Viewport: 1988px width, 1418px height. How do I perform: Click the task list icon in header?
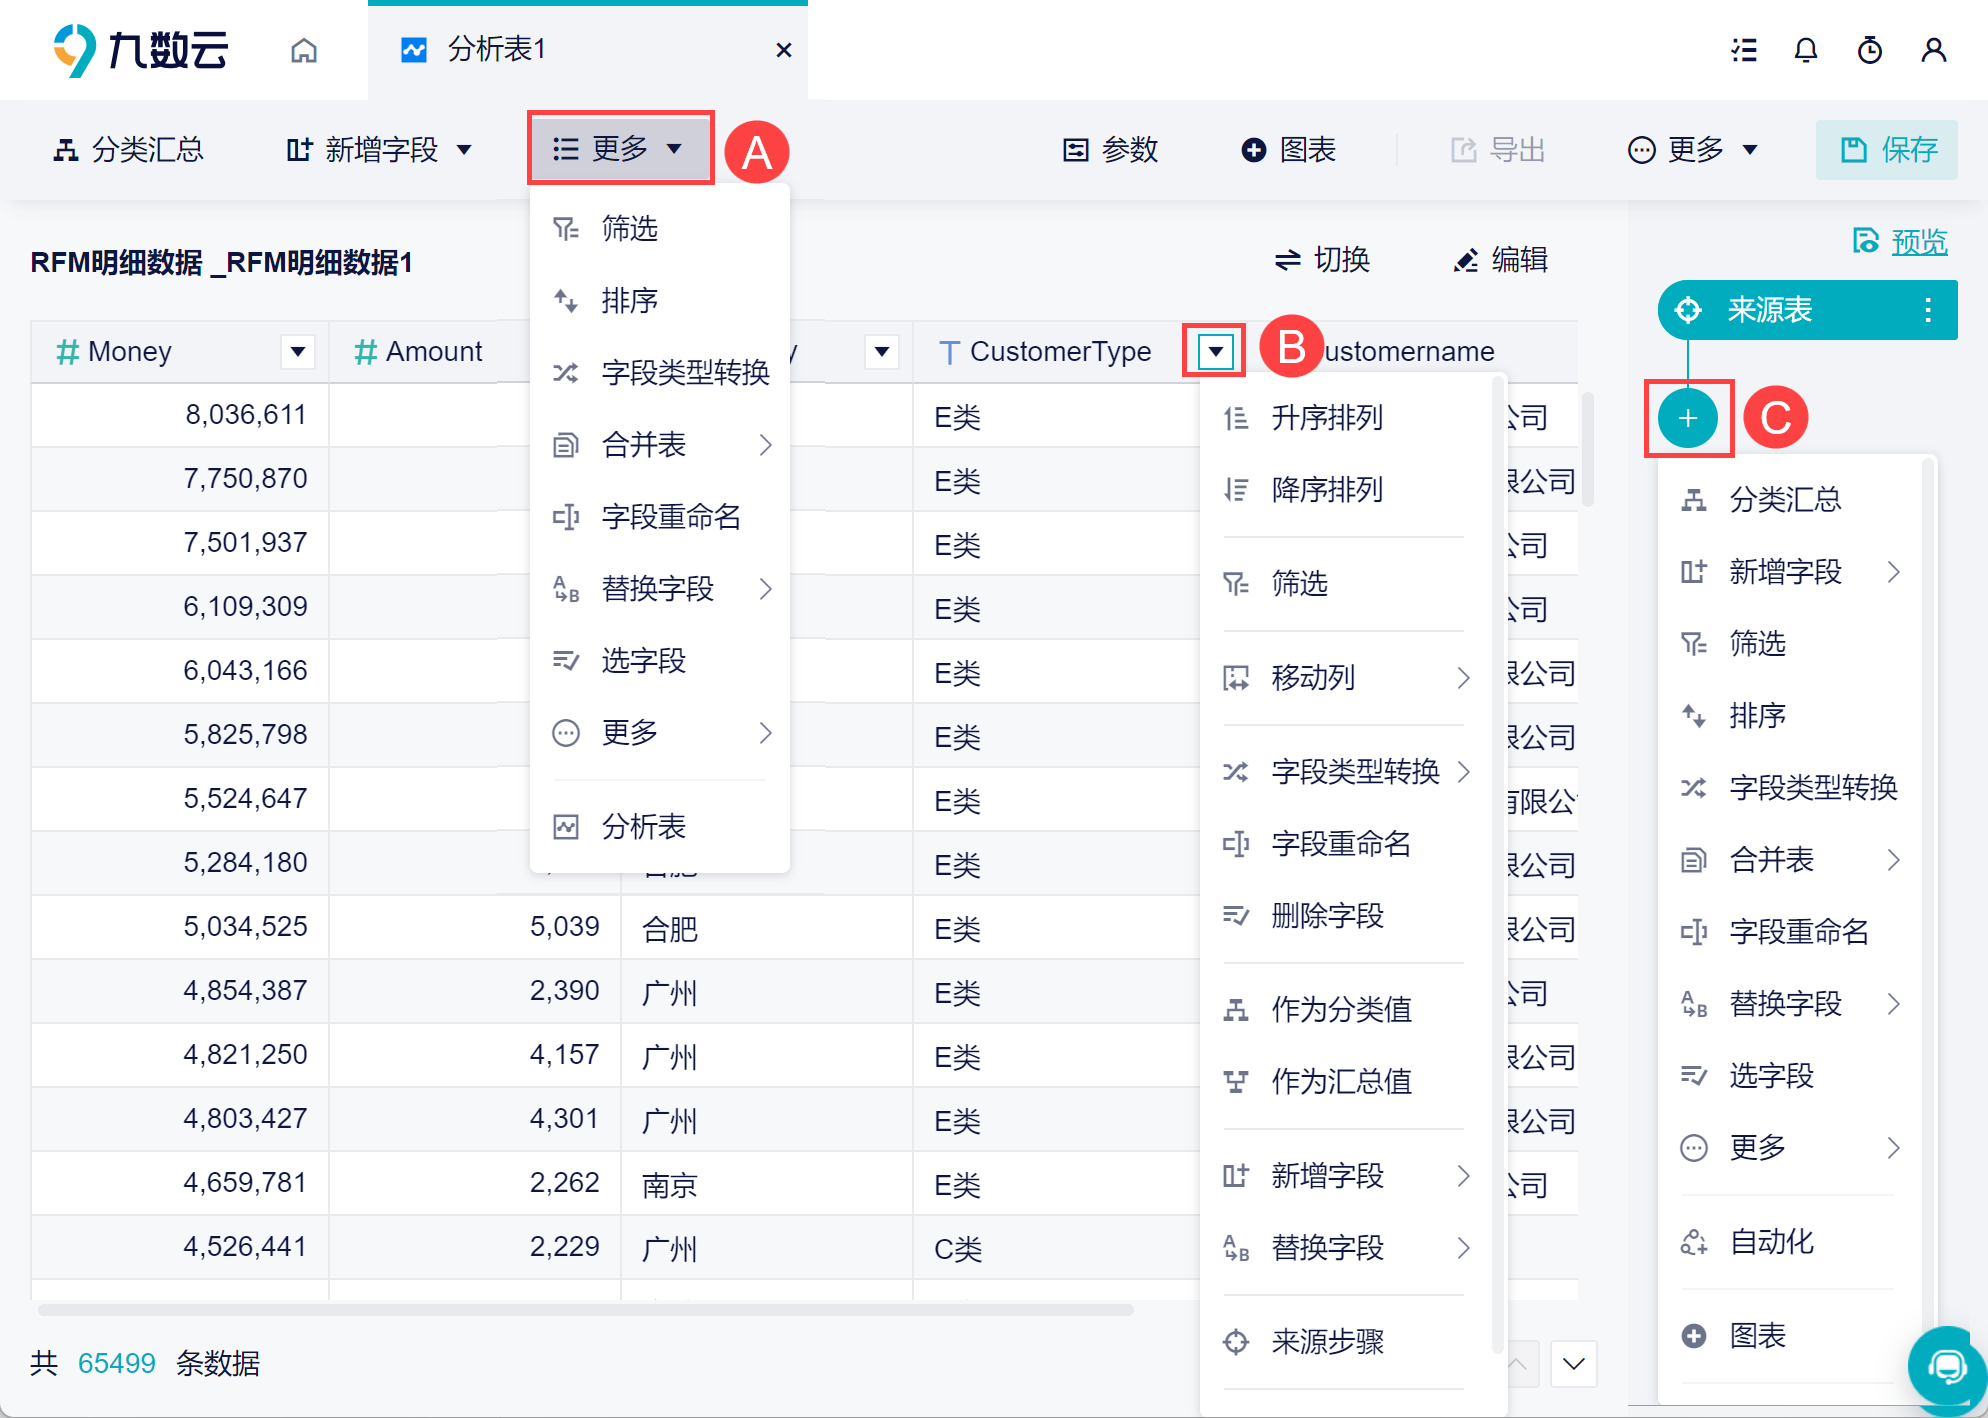click(1744, 50)
